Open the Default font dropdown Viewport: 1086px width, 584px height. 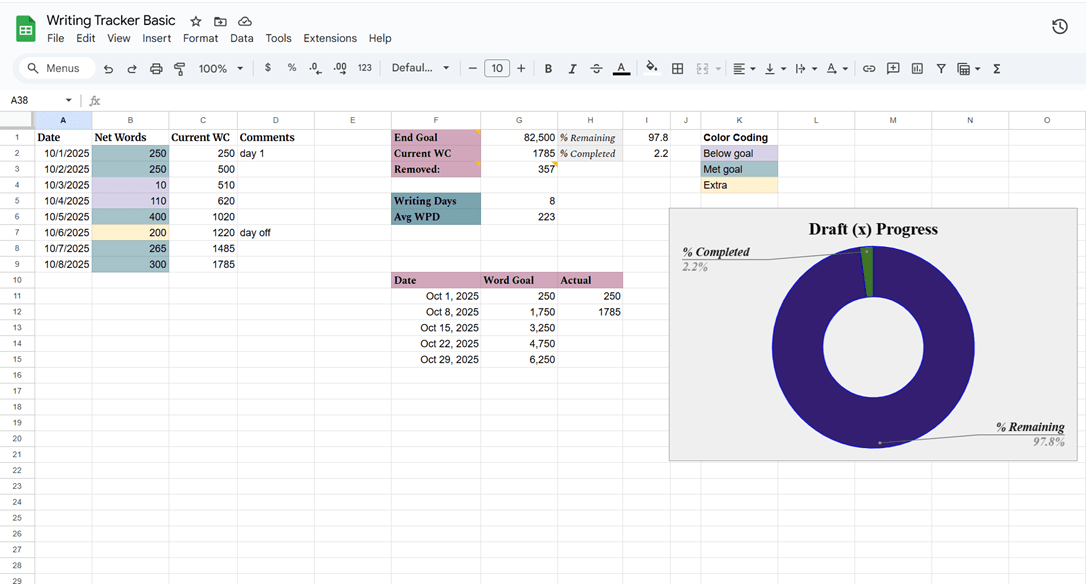tap(420, 68)
